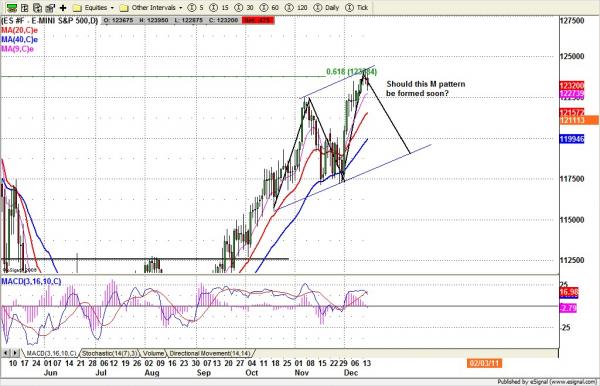Select the 5 minute interval button
The image size is (600, 386).
click(x=196, y=8)
